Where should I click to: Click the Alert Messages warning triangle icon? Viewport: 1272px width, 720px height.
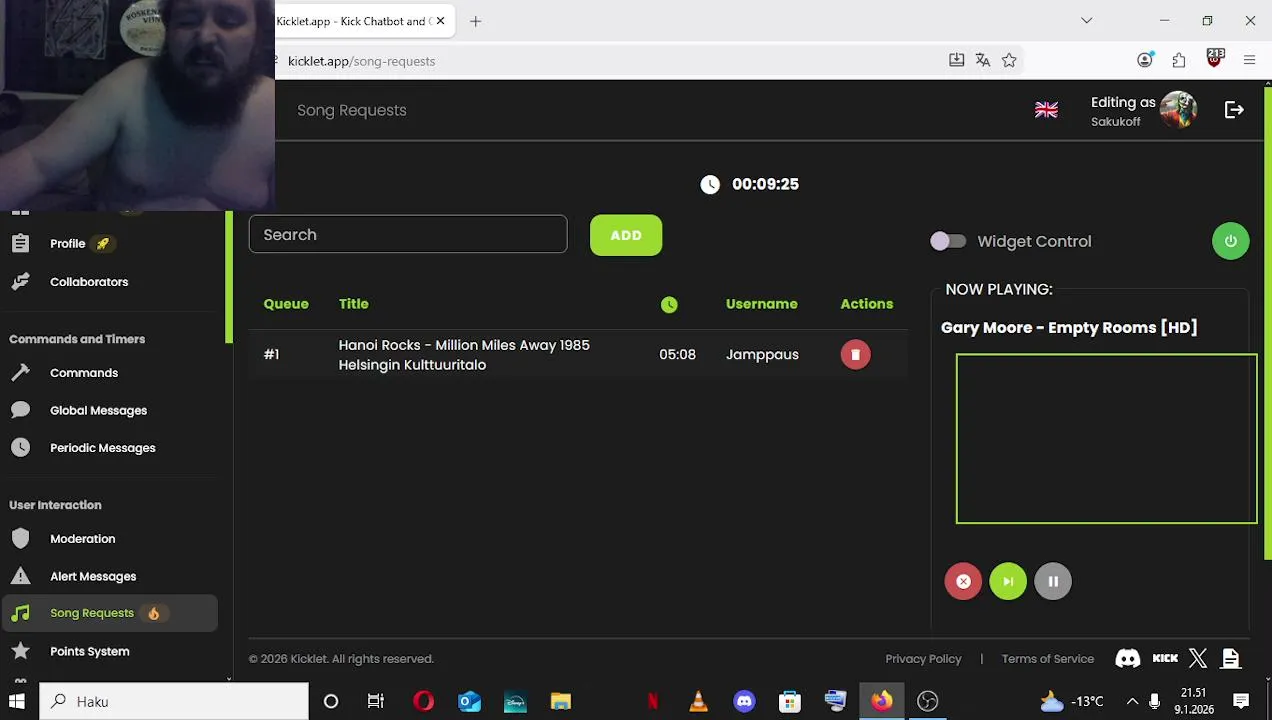(x=20, y=576)
